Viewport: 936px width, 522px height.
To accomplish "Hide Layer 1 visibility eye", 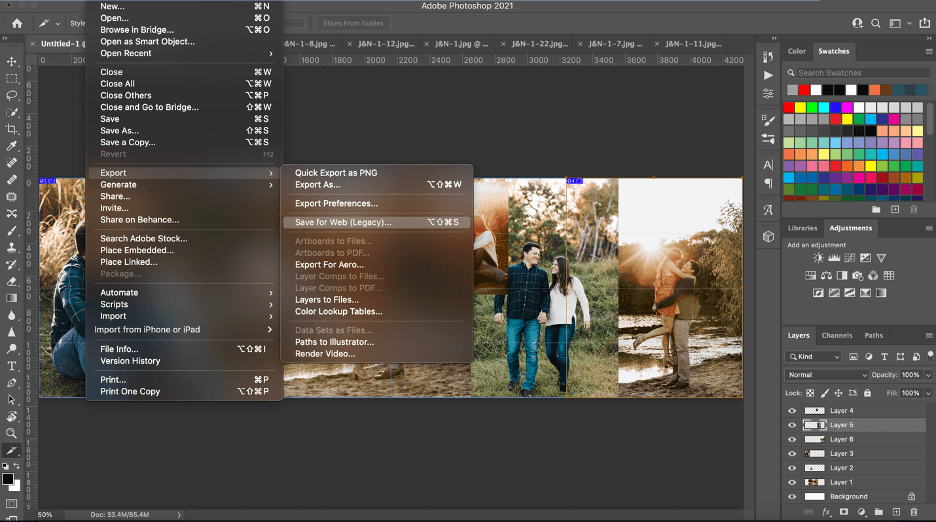I will coord(792,483).
